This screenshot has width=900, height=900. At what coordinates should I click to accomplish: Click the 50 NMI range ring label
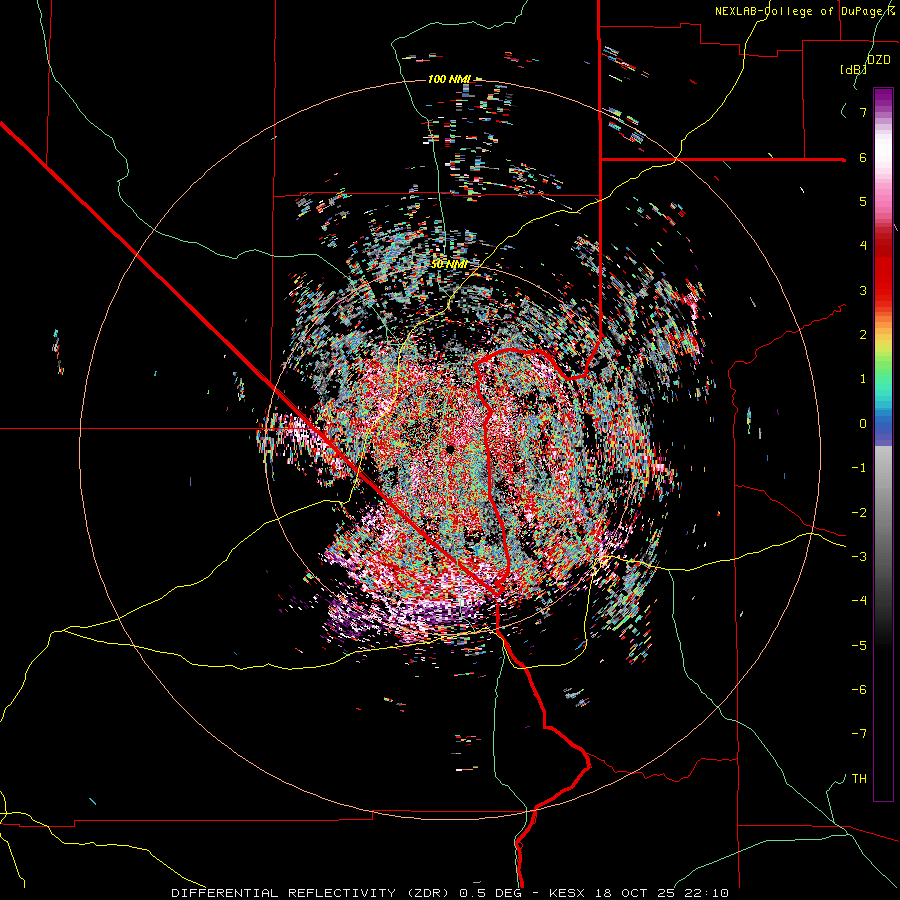point(449,264)
